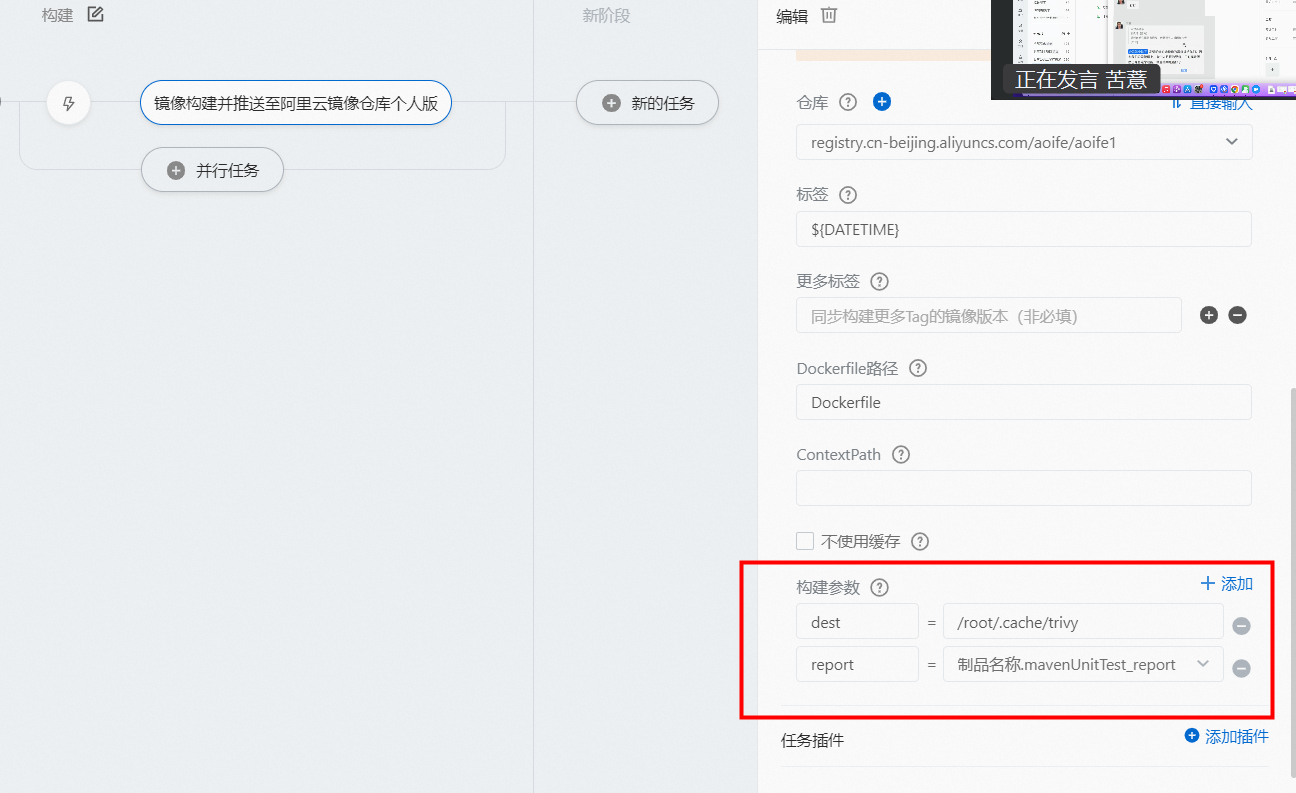The width and height of the screenshot is (1296, 793).
Task: Click the /root/.cache/trivy value field
Action: coord(1083,621)
